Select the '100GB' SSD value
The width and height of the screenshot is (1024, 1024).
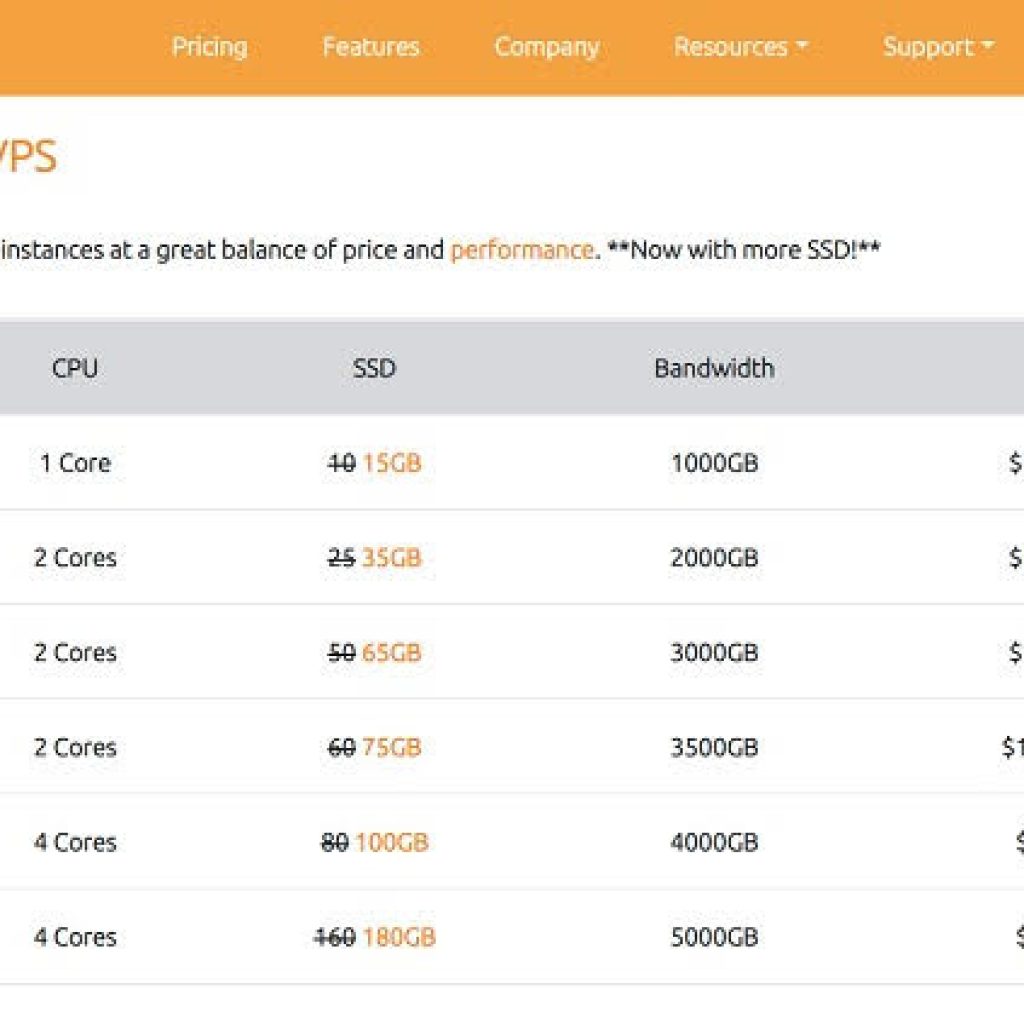click(392, 842)
